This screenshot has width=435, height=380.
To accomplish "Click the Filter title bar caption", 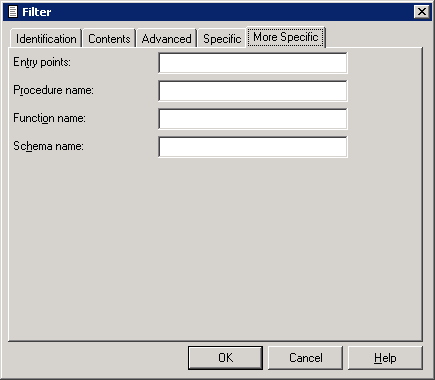I will coord(37,12).
